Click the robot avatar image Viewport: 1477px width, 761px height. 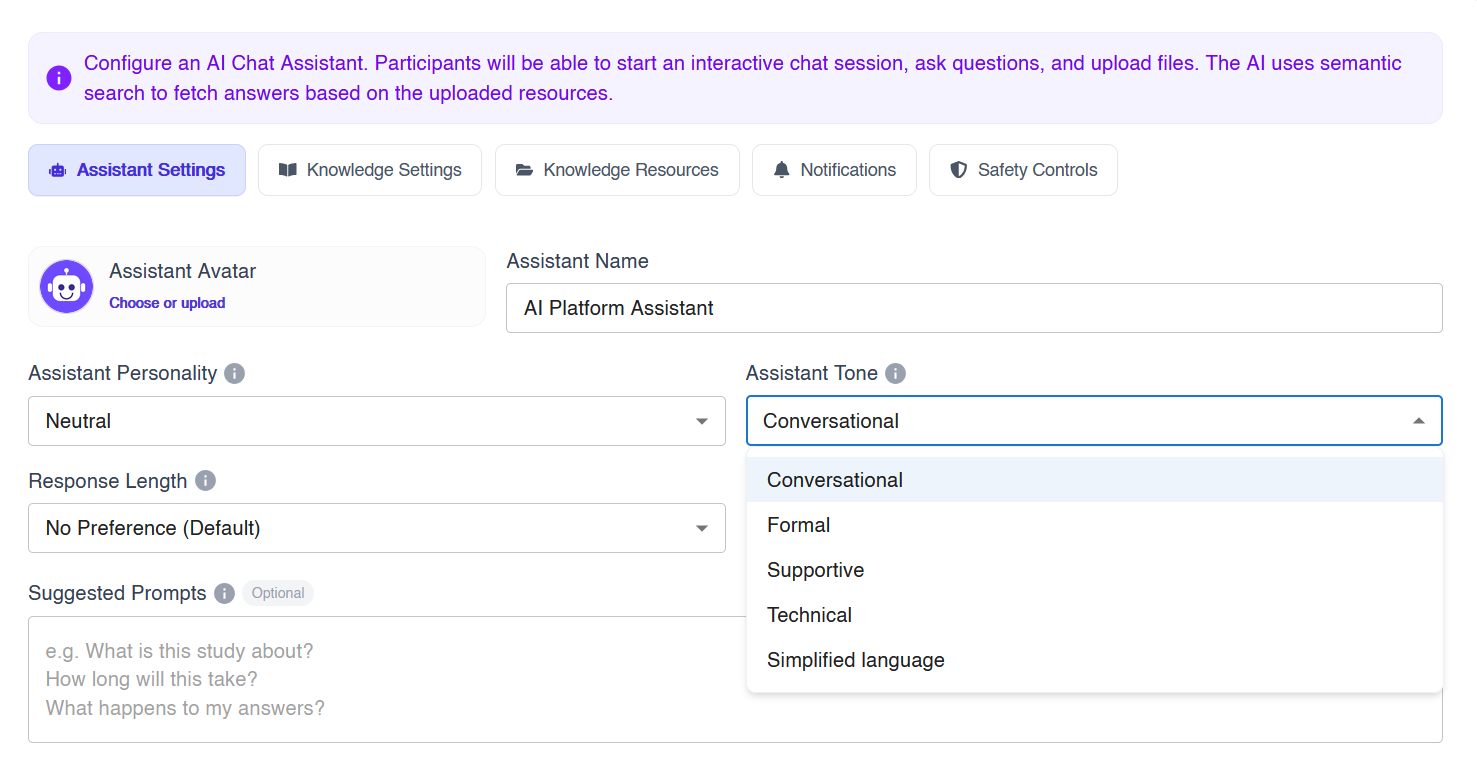click(67, 286)
